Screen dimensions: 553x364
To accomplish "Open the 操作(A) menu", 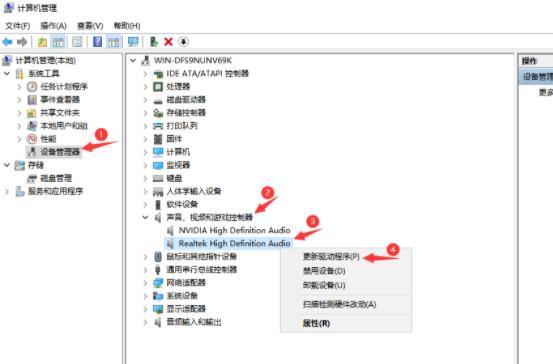I will [53, 26].
